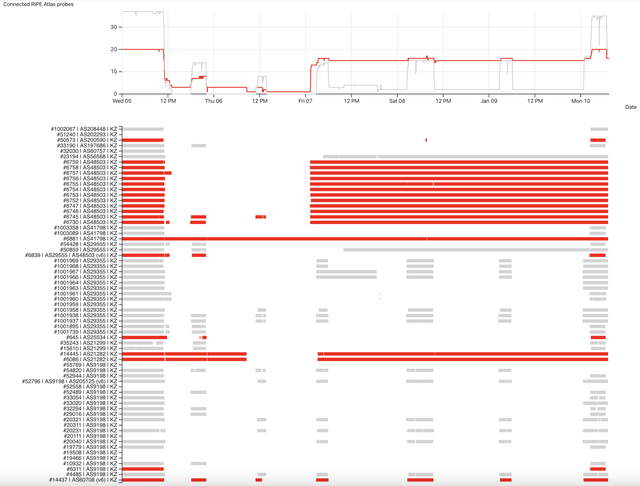640x486 pixels.
Task: Select probe row #54428 | AS29555 | KZ
Action: pos(88,244)
